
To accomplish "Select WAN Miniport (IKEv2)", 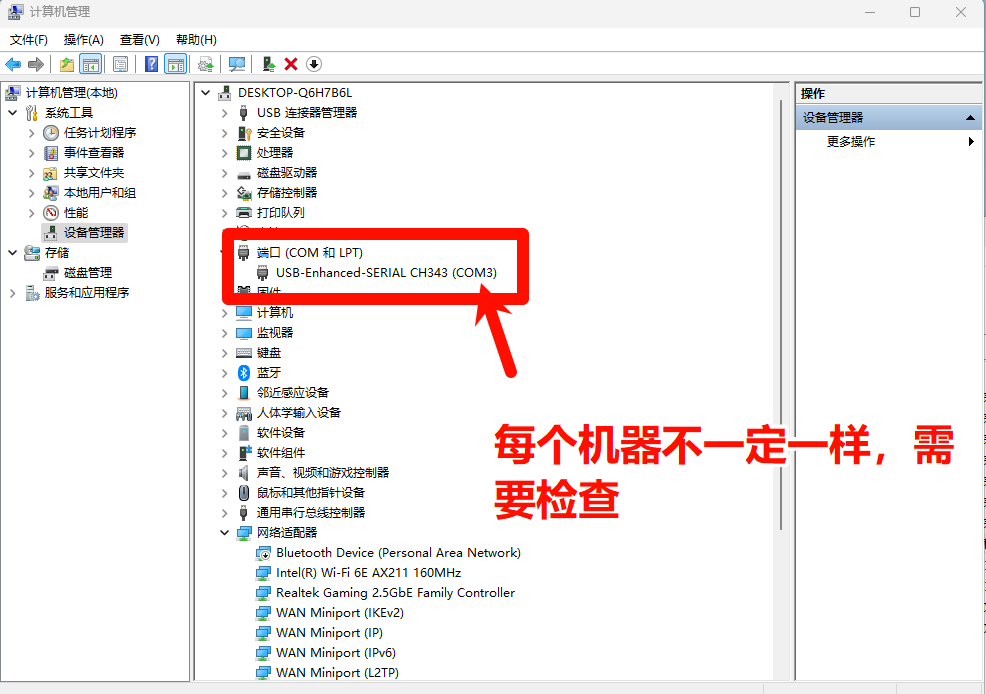I will (x=340, y=613).
